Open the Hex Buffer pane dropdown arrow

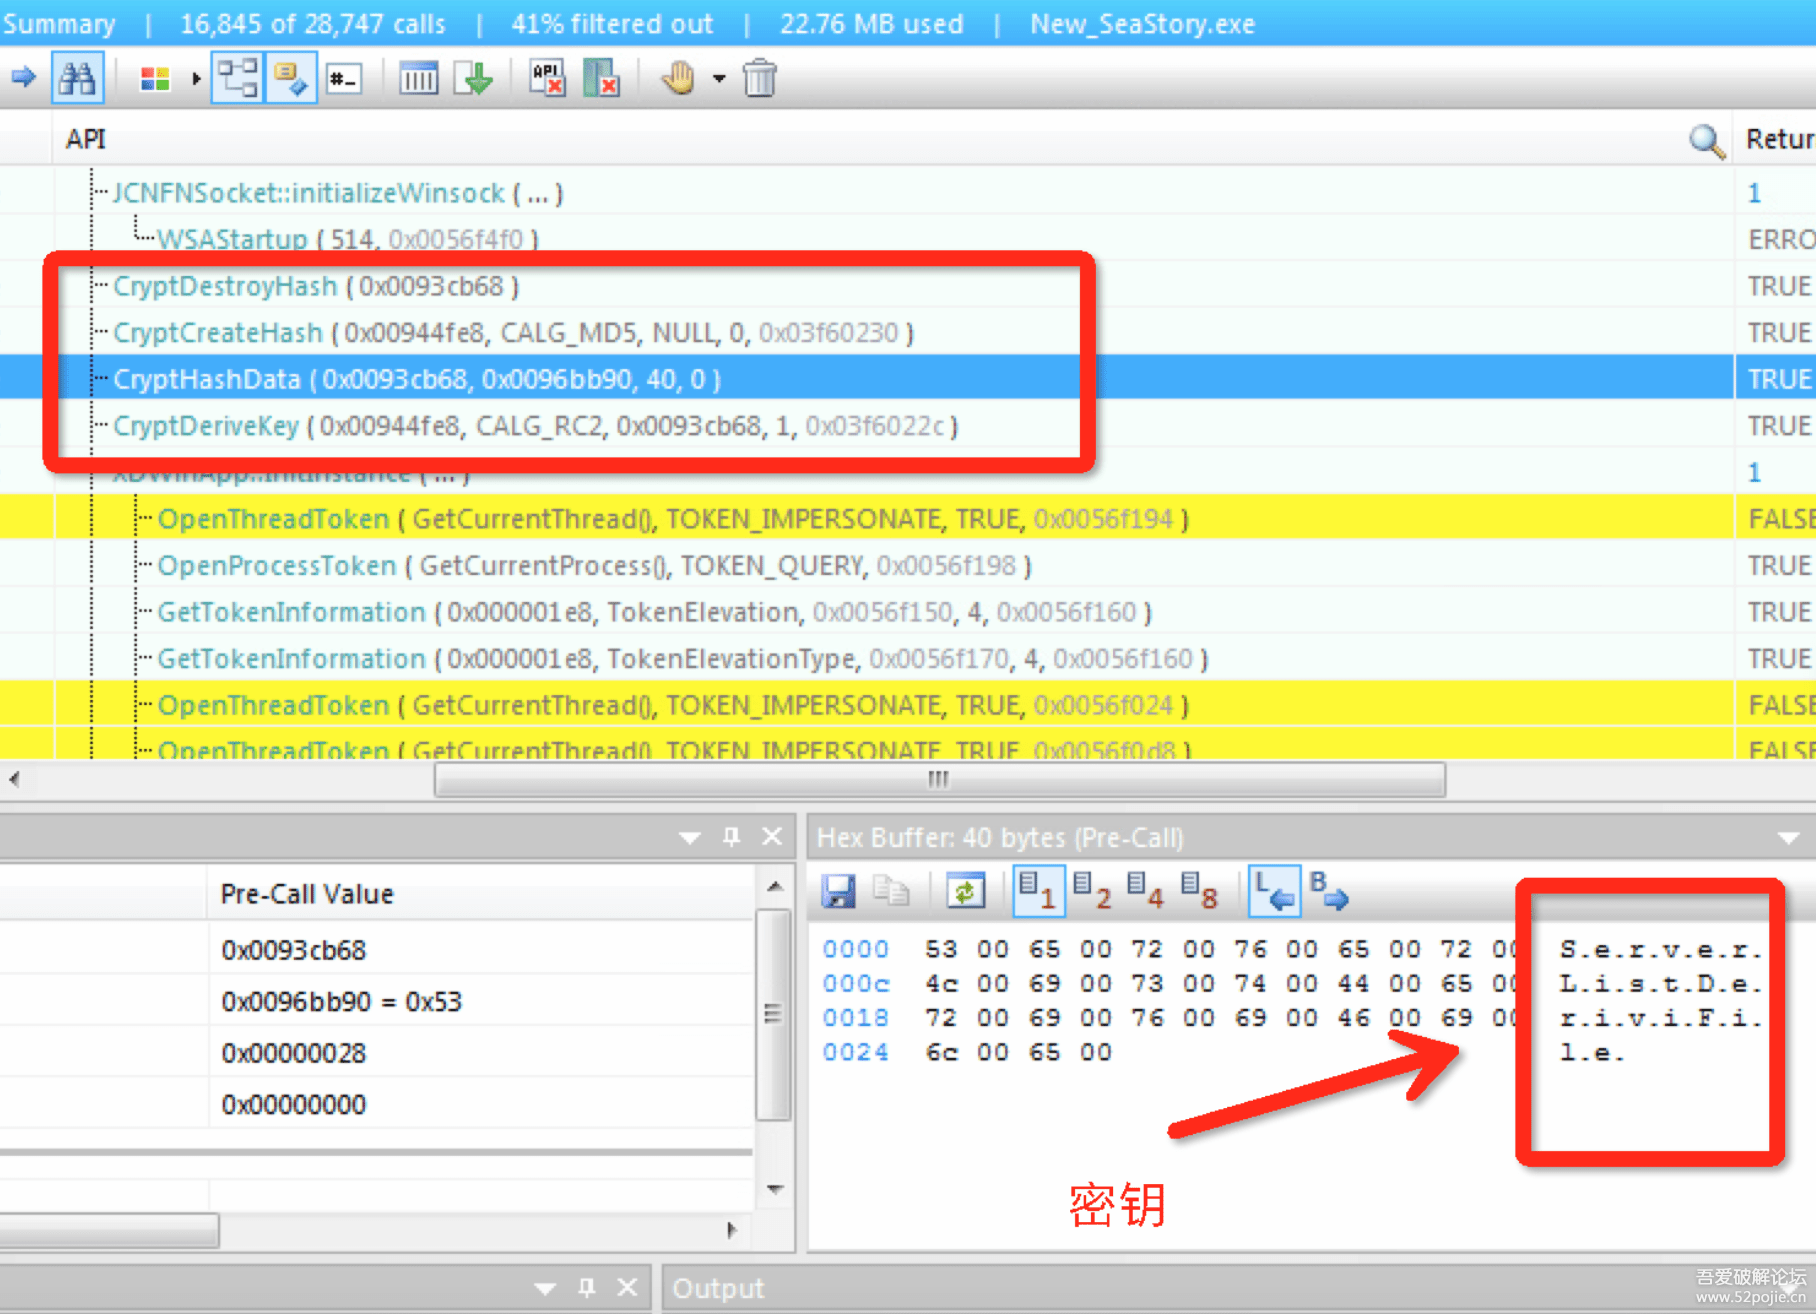point(1789,838)
